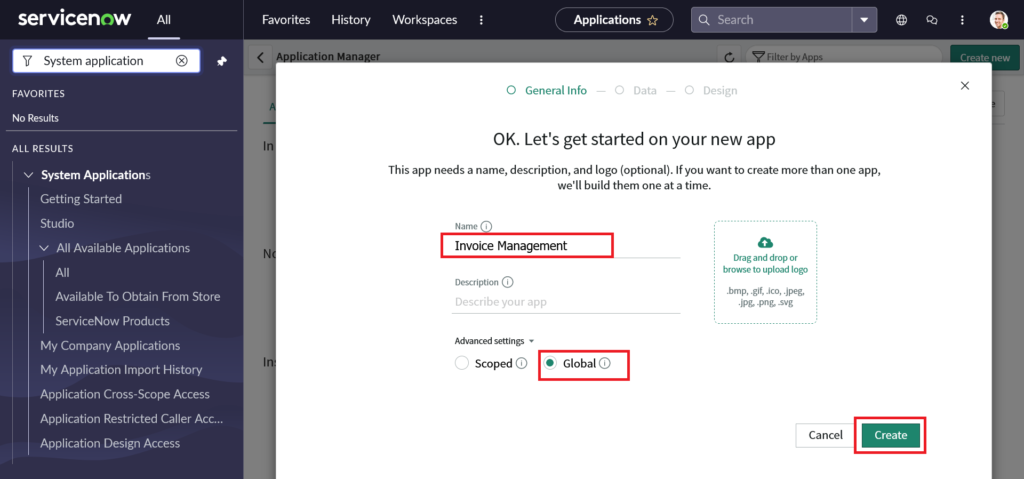Click the System application filter field

click(106, 61)
